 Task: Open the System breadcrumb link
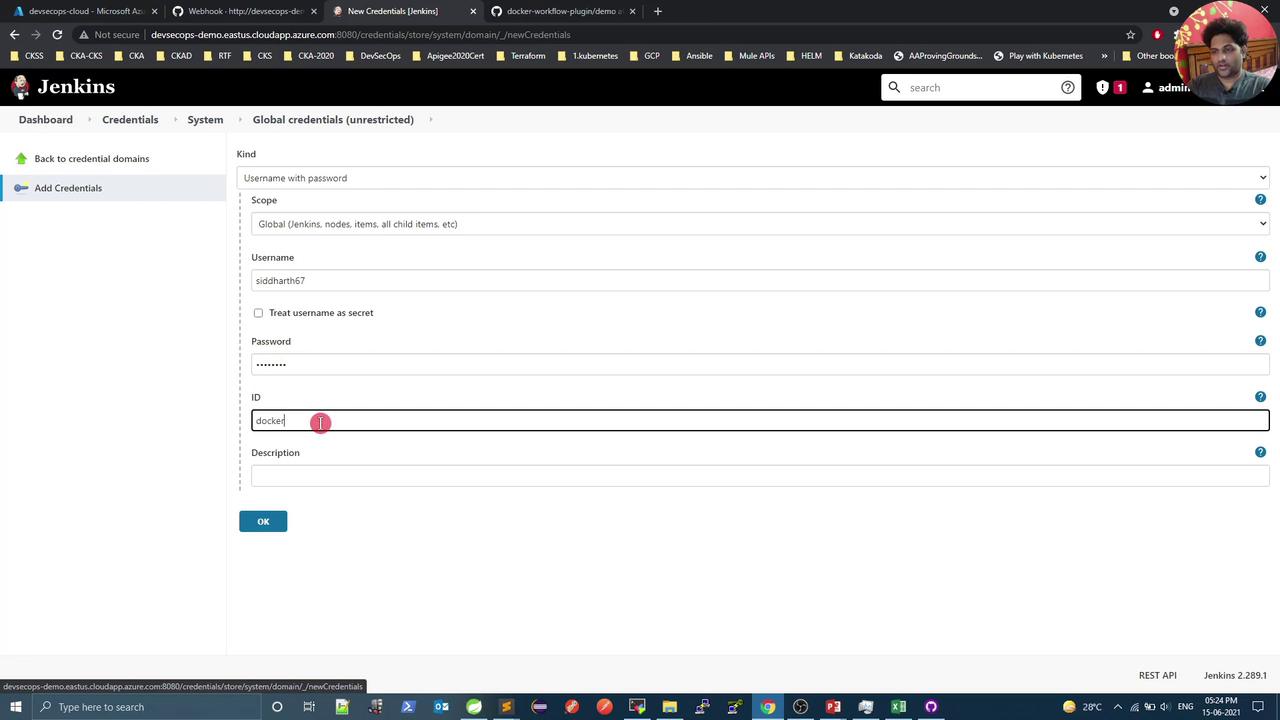pos(205,120)
